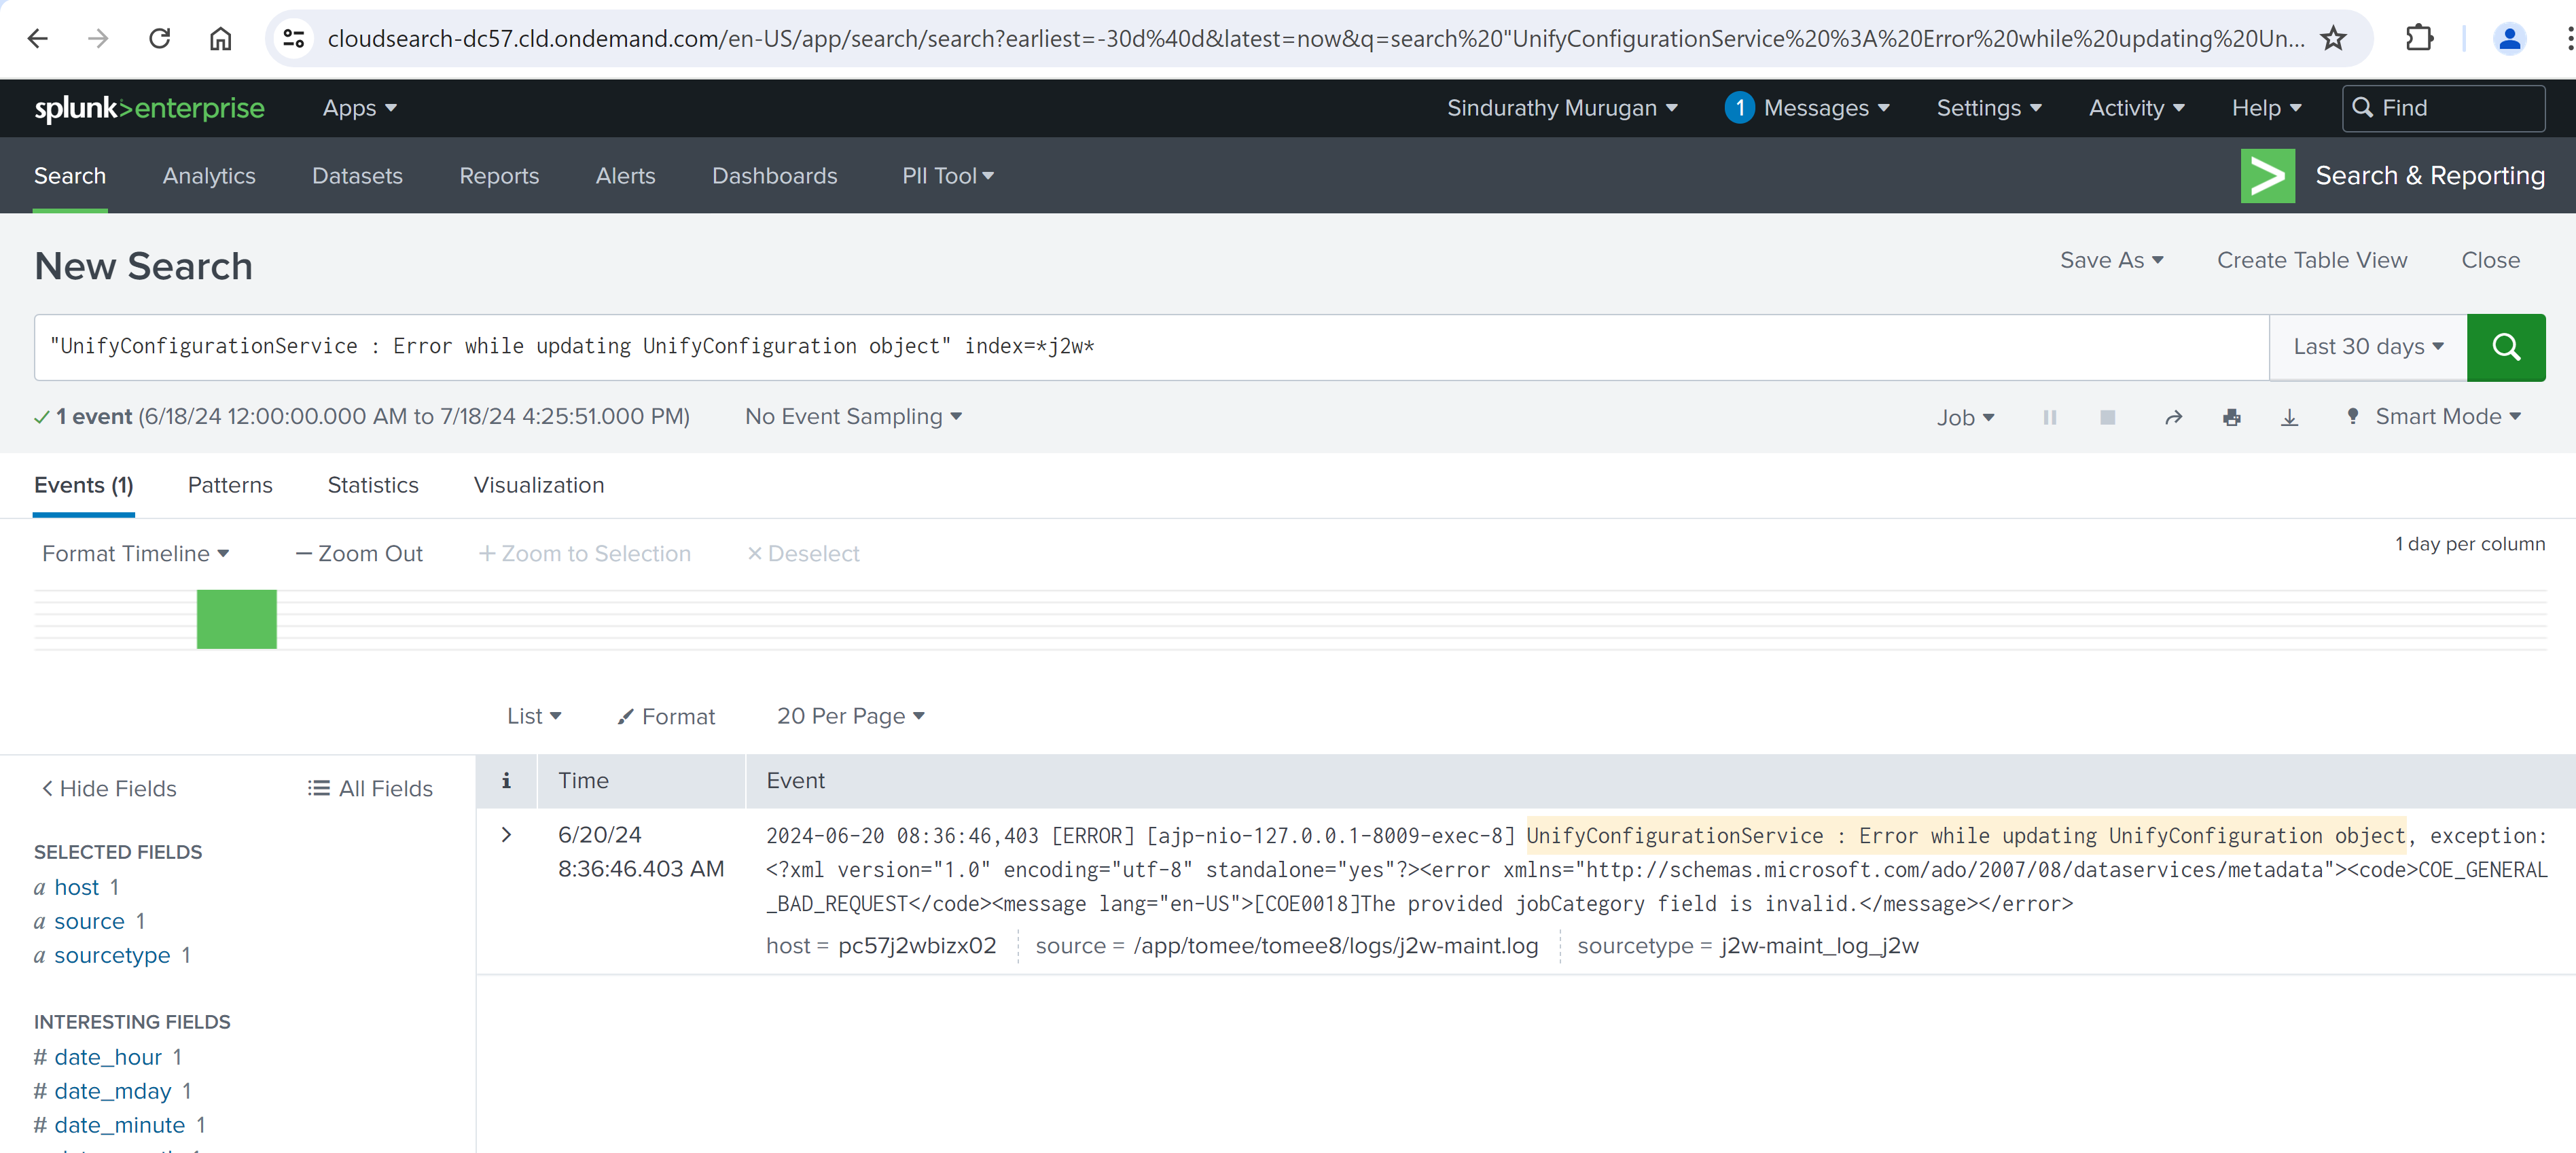Image resolution: width=2576 pixels, height=1153 pixels.
Task: Click the event info column icon
Action: click(x=506, y=780)
